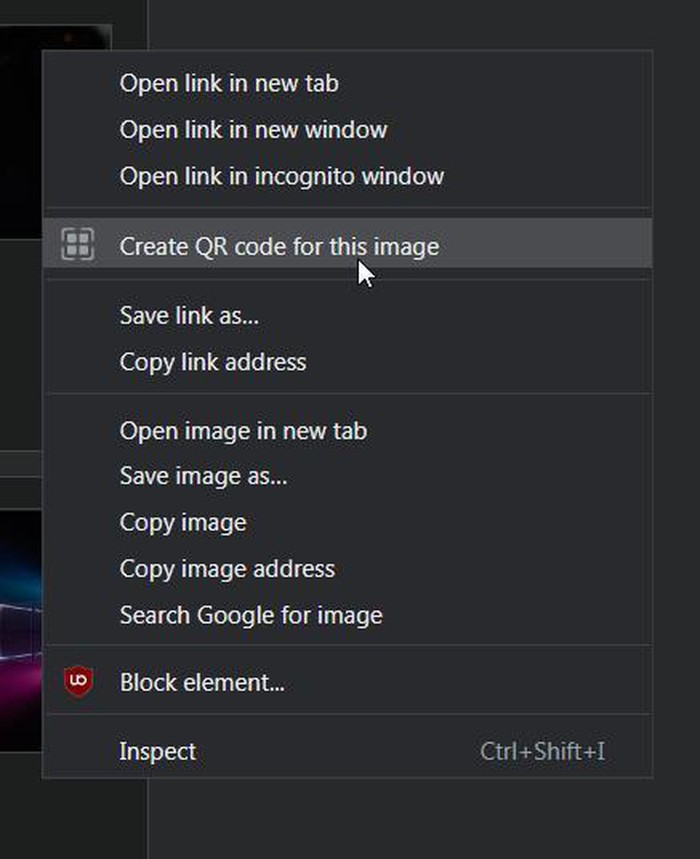Open Inspect from context menu
The height and width of the screenshot is (859, 700).
pyautogui.click(x=158, y=752)
